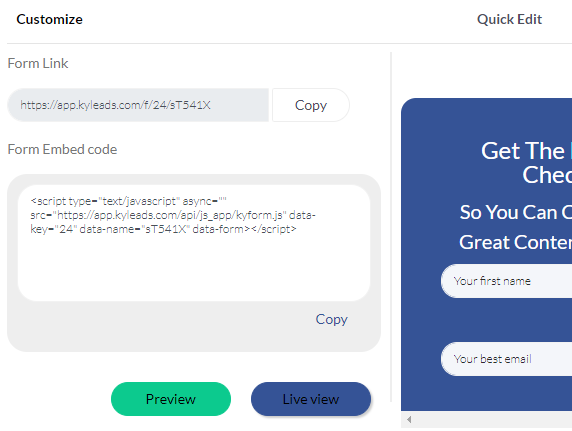This screenshot has width=572, height=431.
Task: Open the Live view
Action: [x=311, y=399]
